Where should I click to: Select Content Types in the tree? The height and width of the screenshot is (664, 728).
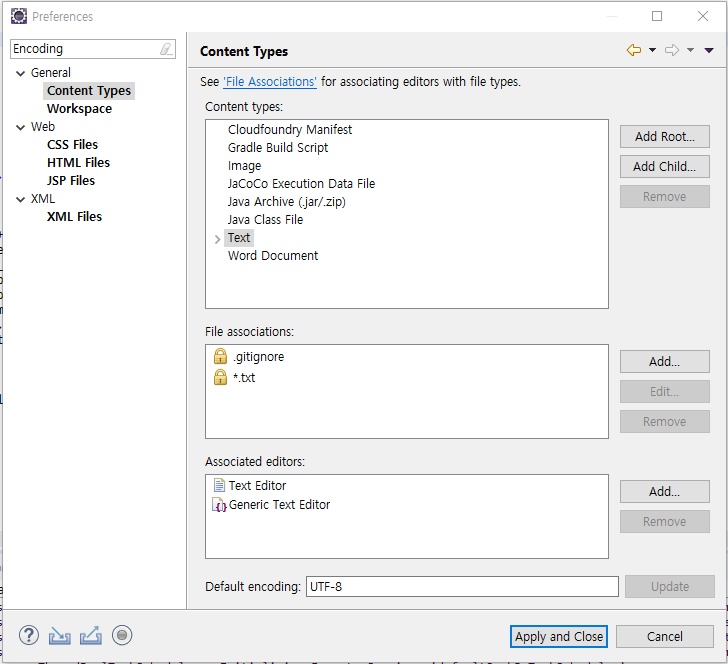coord(89,91)
